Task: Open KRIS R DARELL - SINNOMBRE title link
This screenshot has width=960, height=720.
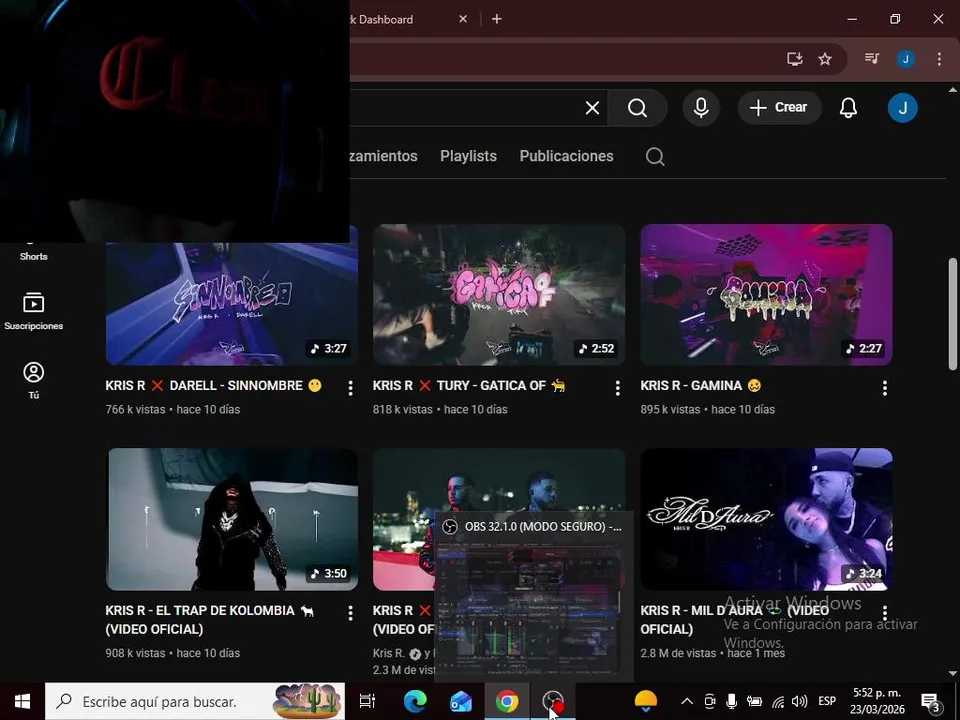Action: coord(213,386)
